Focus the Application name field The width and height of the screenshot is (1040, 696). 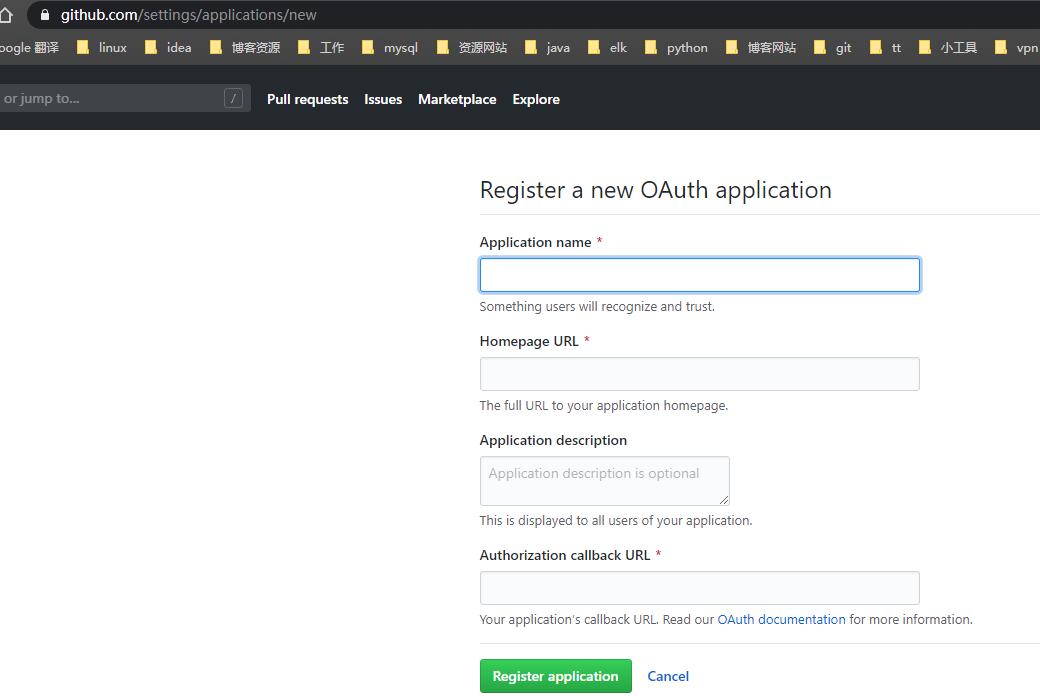[x=699, y=275]
